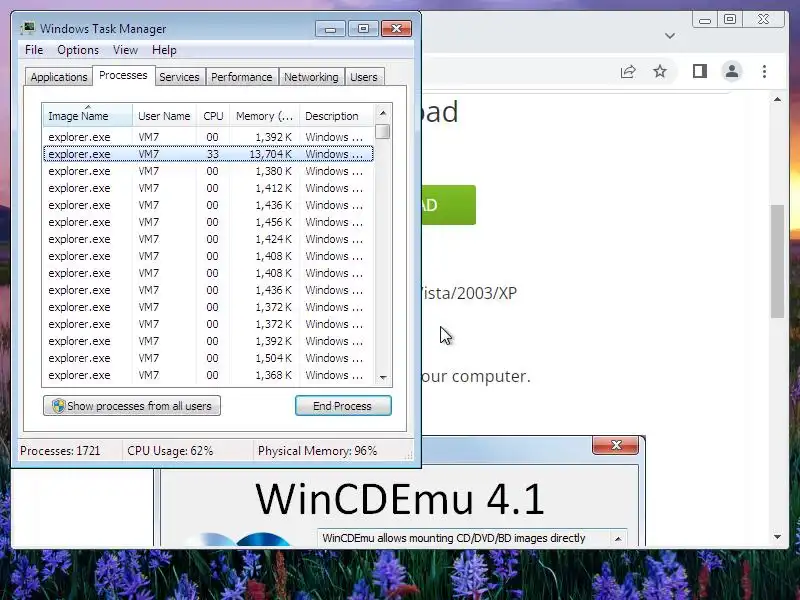Click Chrome page scroll up arrow
The width and height of the screenshot is (800, 600).
pyautogui.click(x=777, y=99)
